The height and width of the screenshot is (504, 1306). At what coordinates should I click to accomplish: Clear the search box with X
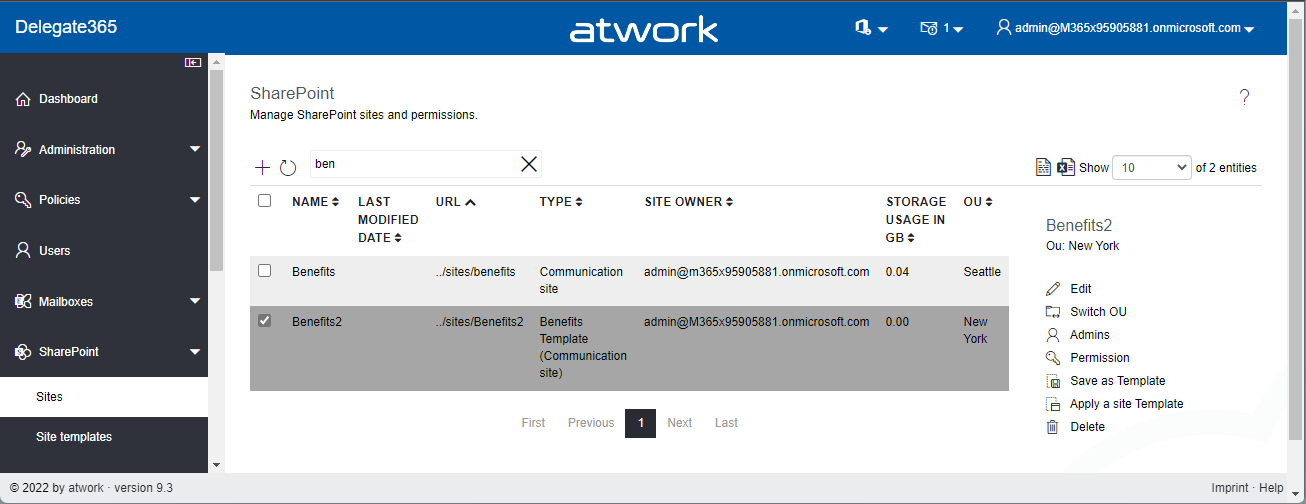[x=529, y=164]
